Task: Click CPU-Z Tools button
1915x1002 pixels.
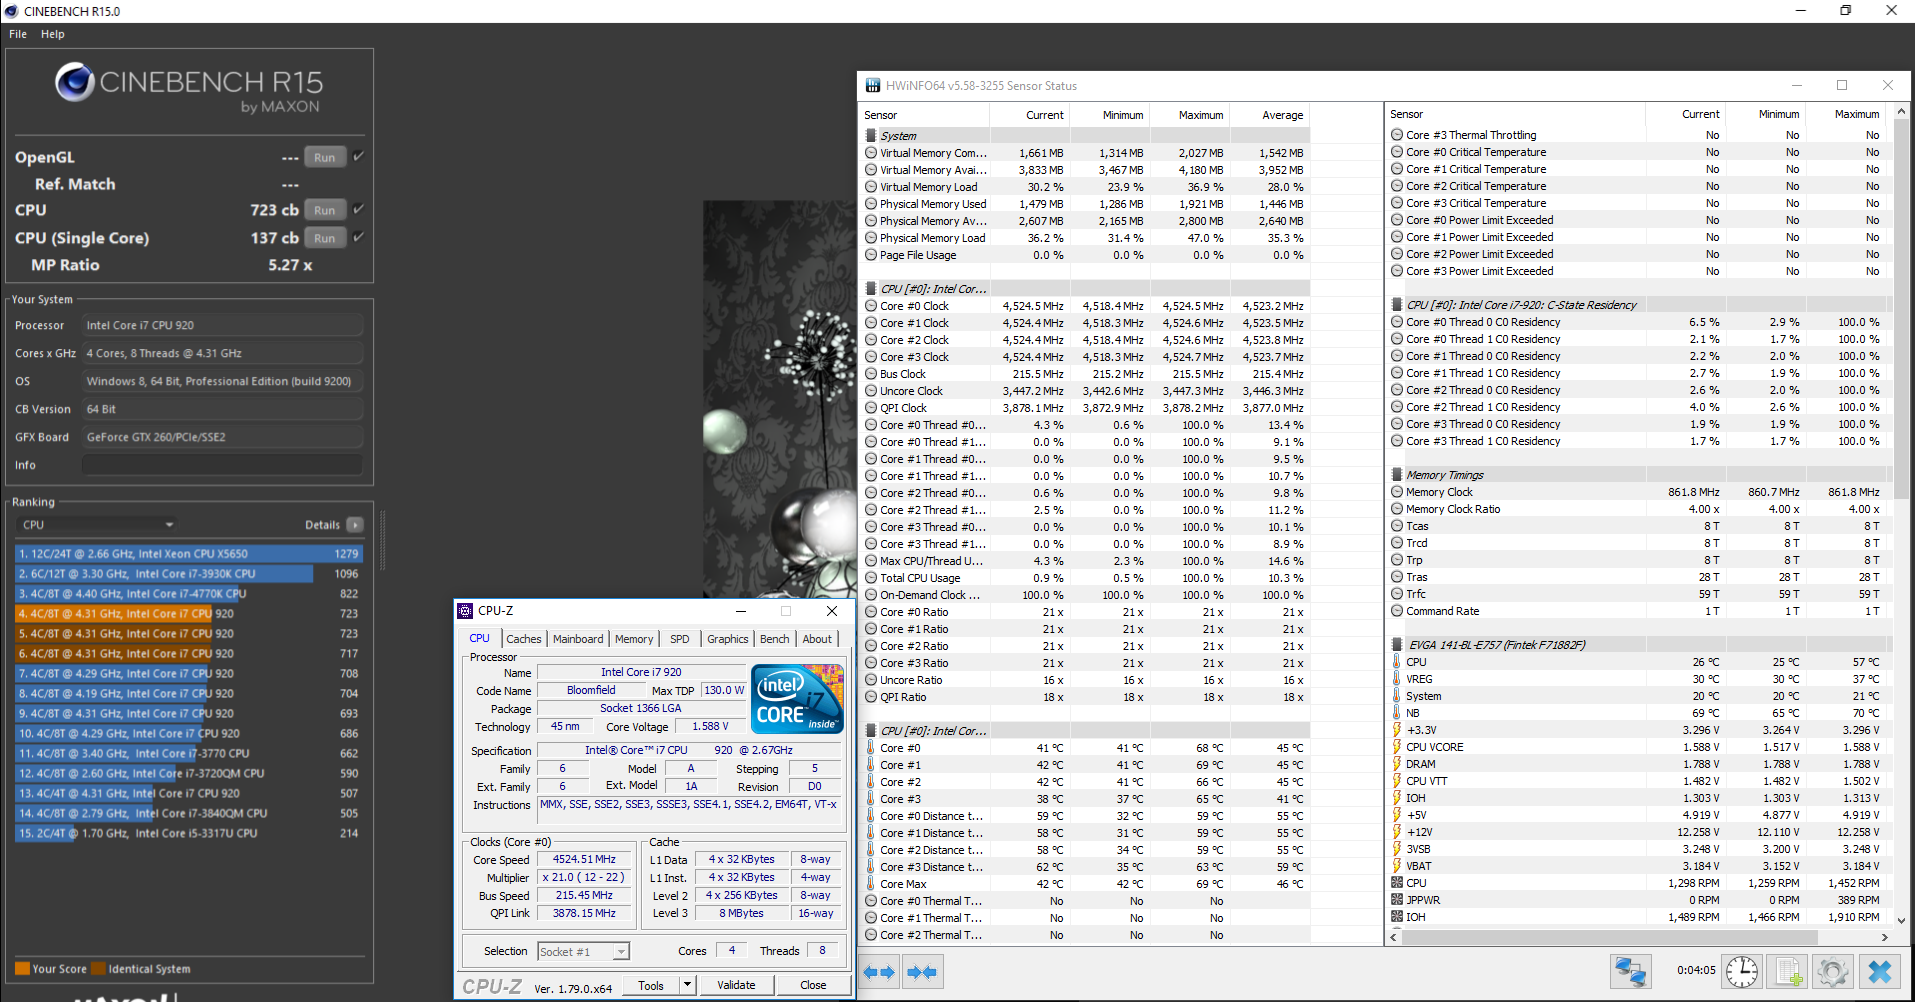Action: pos(651,985)
